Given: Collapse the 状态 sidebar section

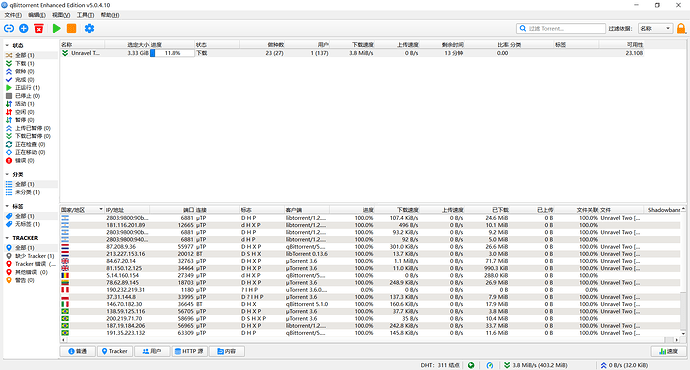Looking at the screenshot, I should (x=7, y=45).
